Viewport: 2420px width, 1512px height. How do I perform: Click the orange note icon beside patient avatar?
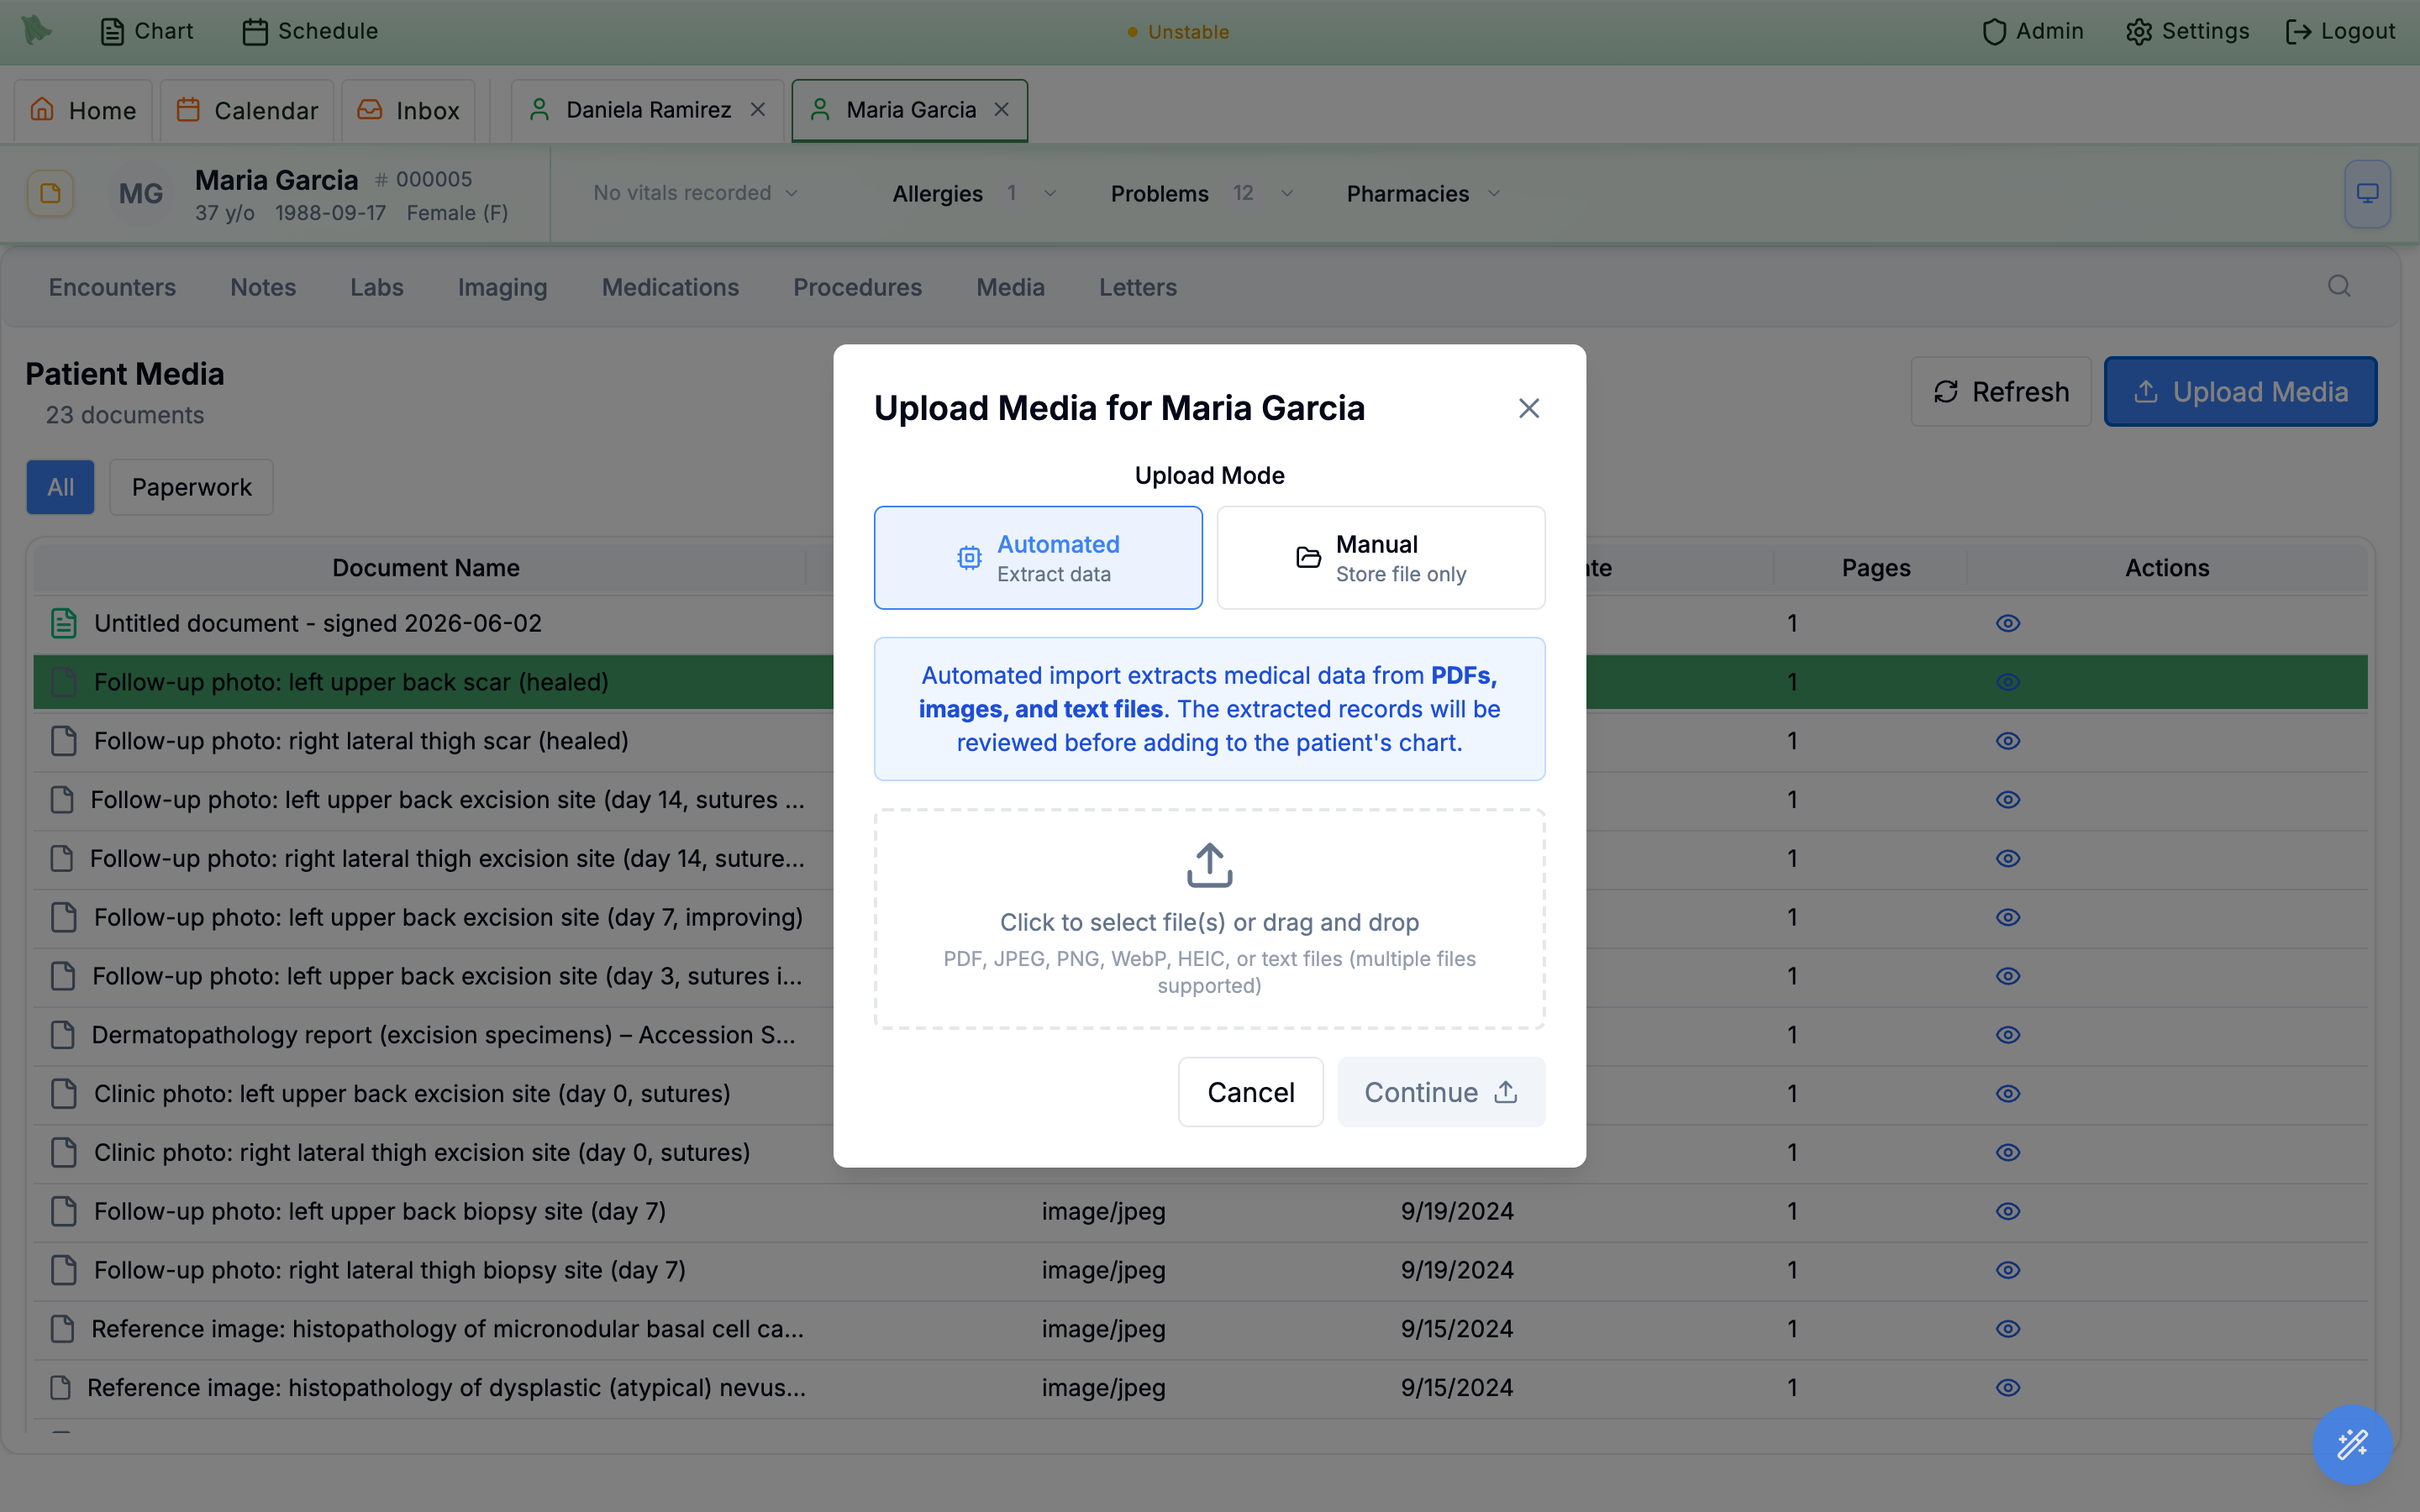(50, 193)
